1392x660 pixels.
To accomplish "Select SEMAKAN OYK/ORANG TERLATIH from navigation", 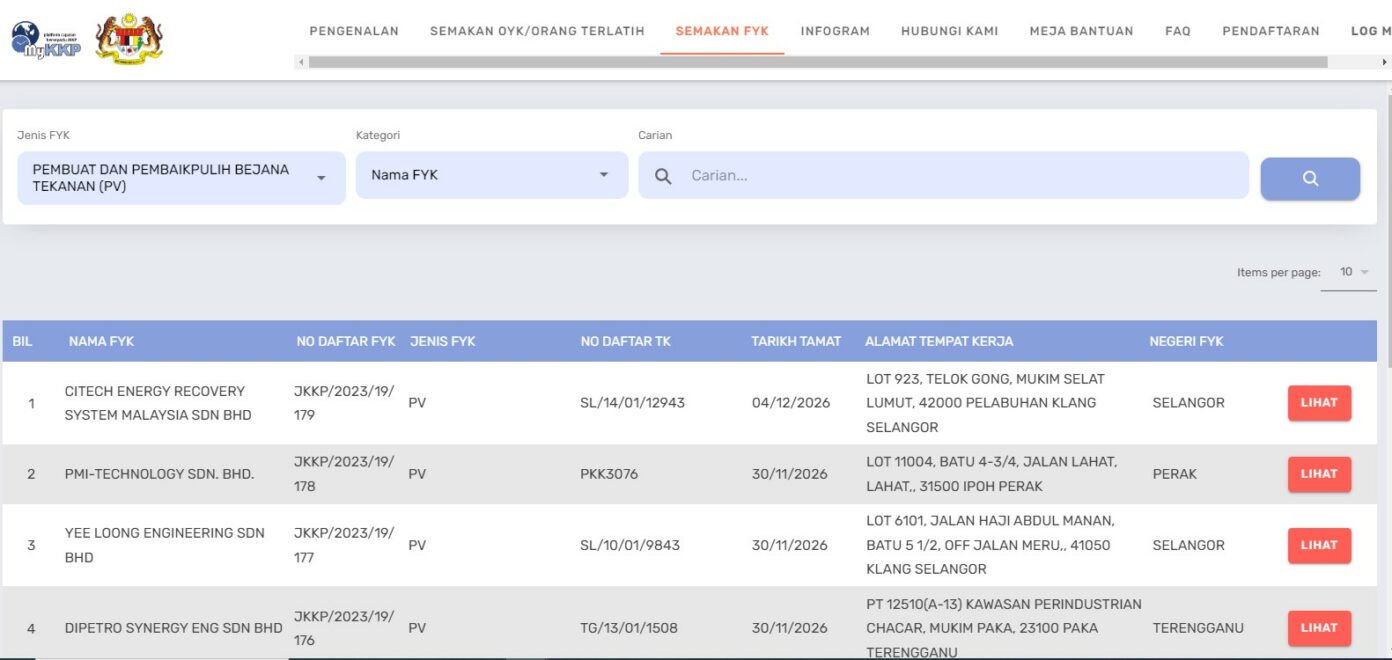I will (x=537, y=31).
